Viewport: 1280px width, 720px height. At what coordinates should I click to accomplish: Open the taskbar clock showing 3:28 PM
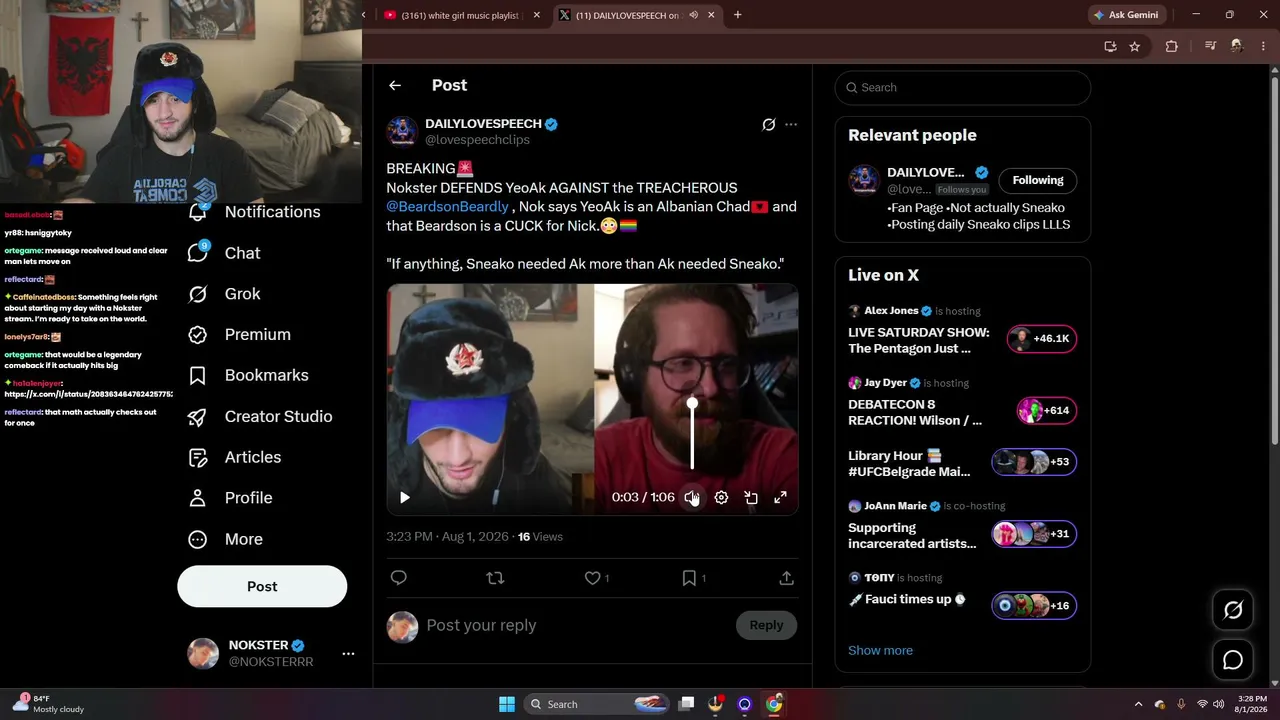[x=1252, y=704]
